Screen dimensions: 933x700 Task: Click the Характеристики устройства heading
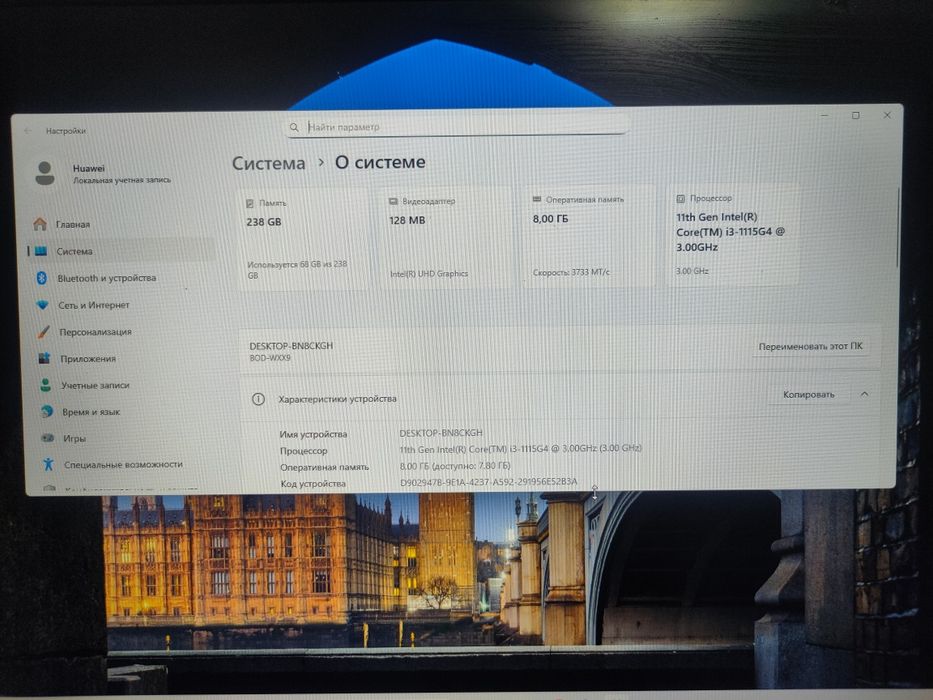[x=337, y=399]
